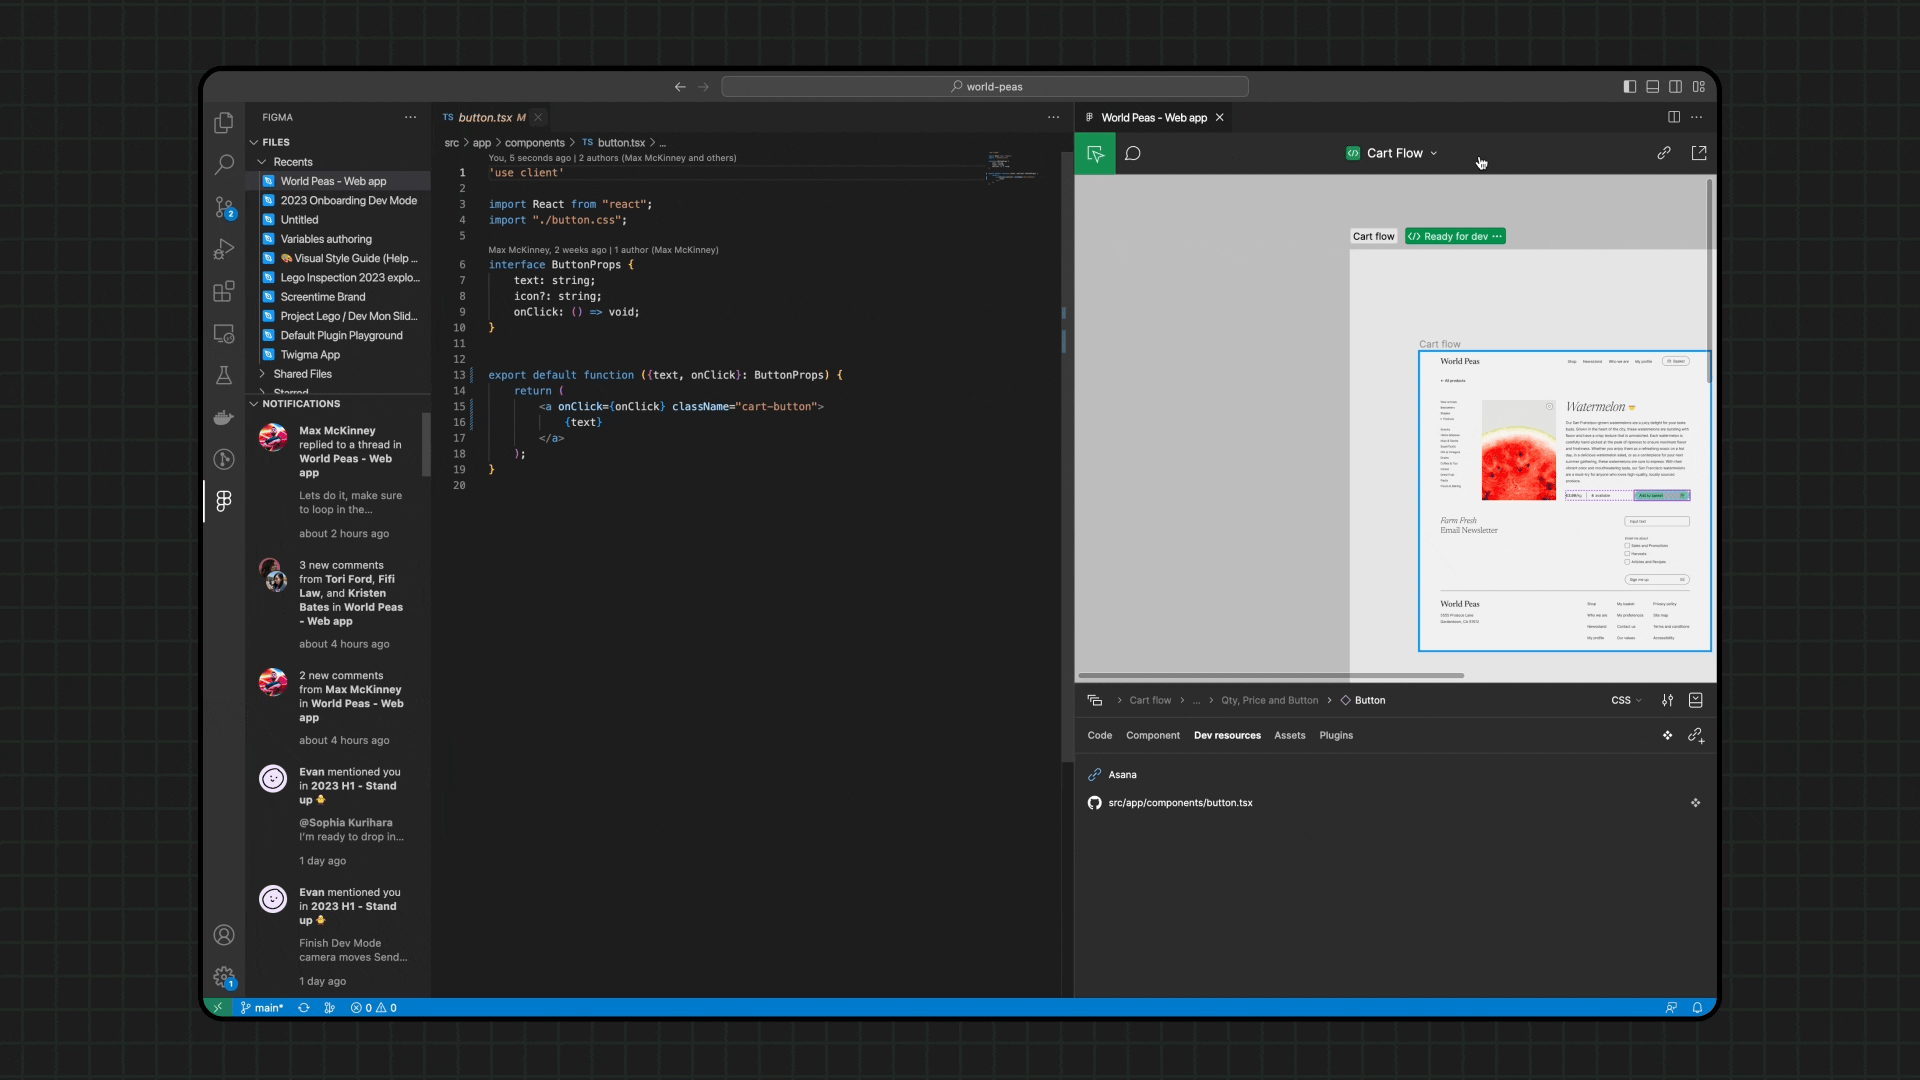Open the Search view in the activity bar
The image size is (1920, 1080).
click(x=223, y=164)
